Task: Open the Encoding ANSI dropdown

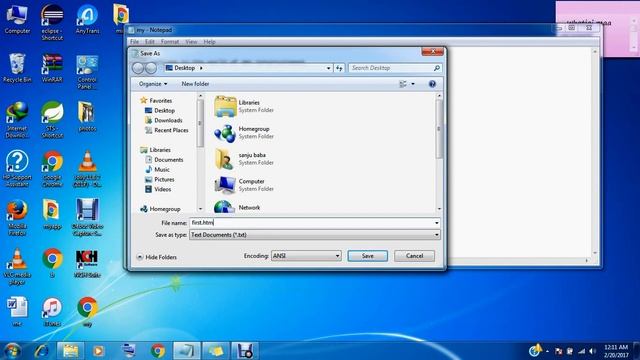Action: tap(306, 256)
